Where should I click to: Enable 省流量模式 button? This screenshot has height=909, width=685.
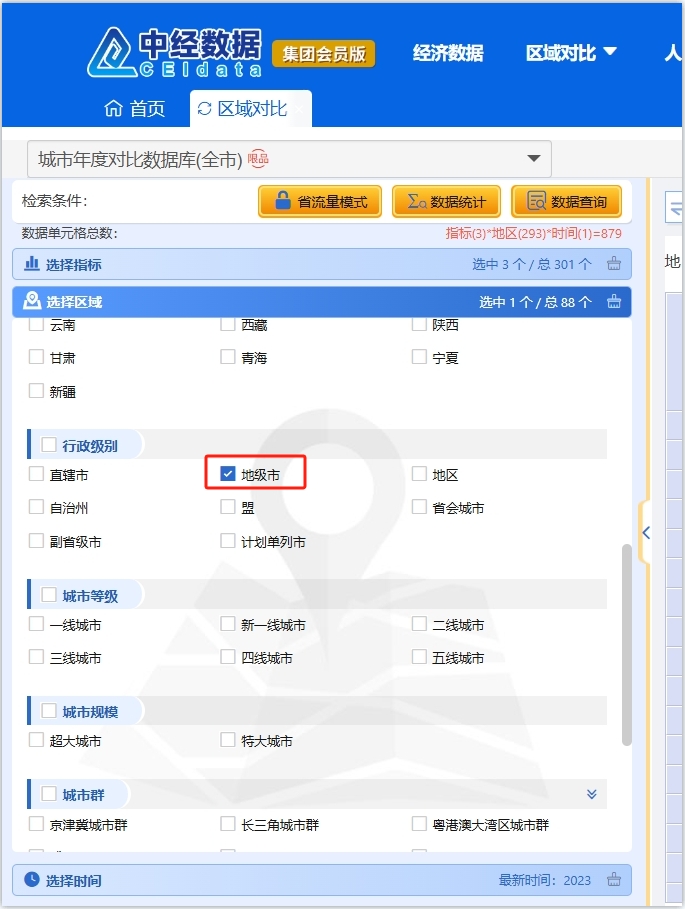tap(320, 202)
